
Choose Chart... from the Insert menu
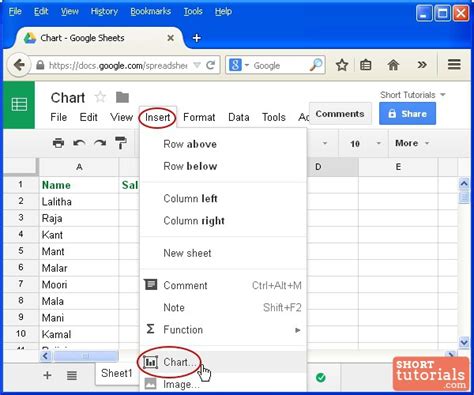click(x=223, y=362)
